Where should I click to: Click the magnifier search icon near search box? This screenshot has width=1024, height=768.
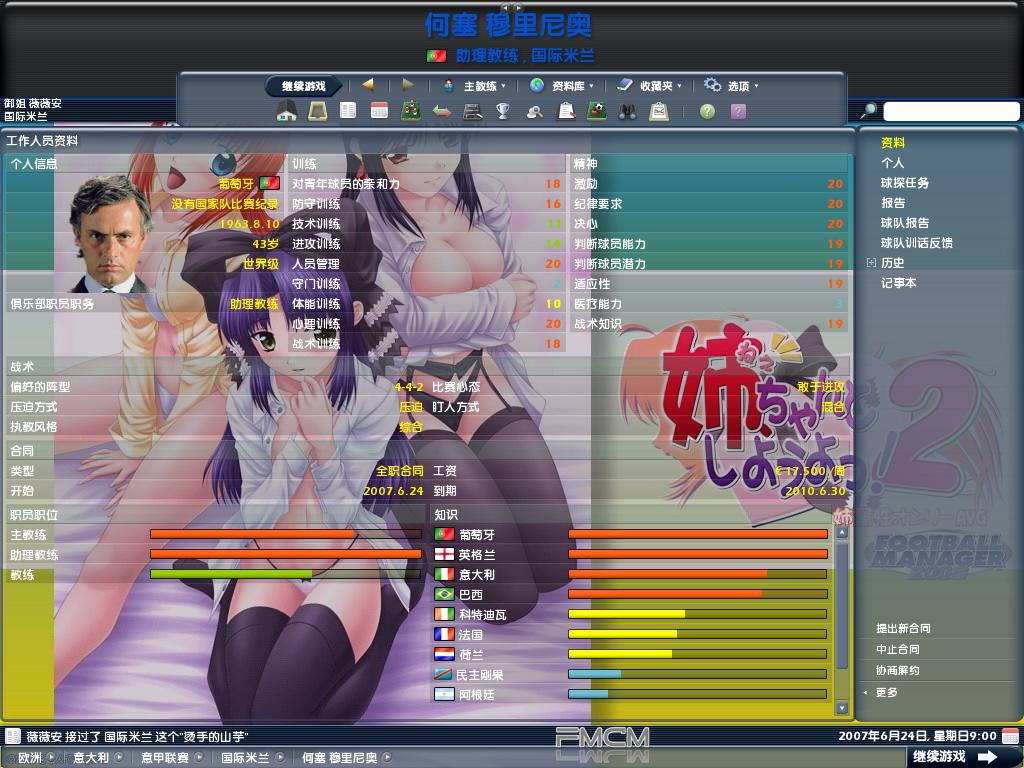click(x=868, y=111)
